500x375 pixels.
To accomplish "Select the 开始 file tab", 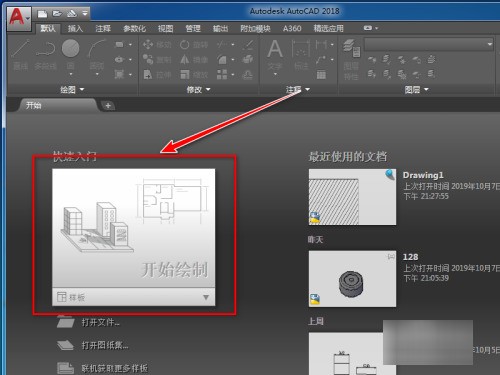I will point(57,105).
